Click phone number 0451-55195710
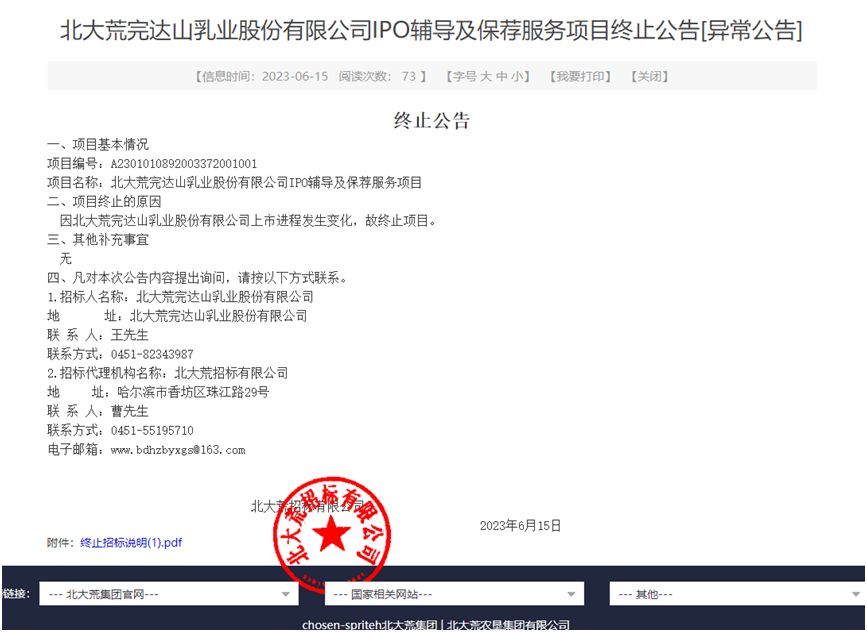This screenshot has width=867, height=632. [152, 431]
